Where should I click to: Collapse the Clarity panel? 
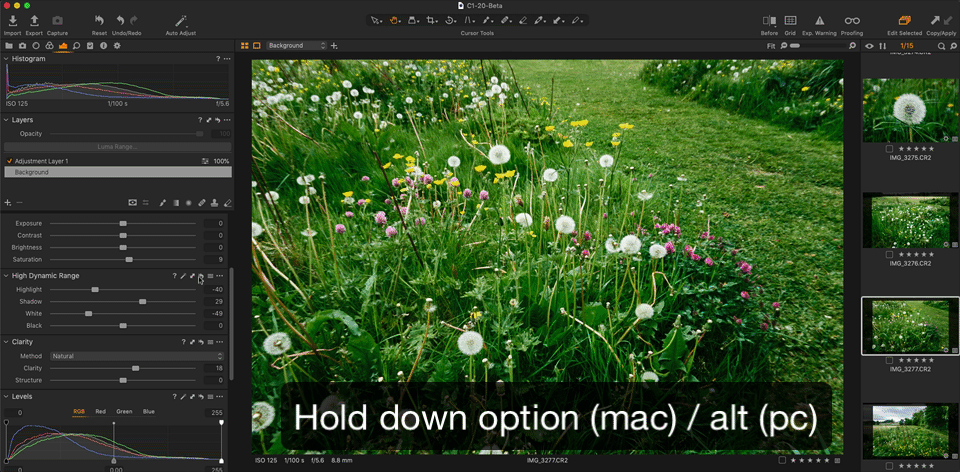coord(6,342)
